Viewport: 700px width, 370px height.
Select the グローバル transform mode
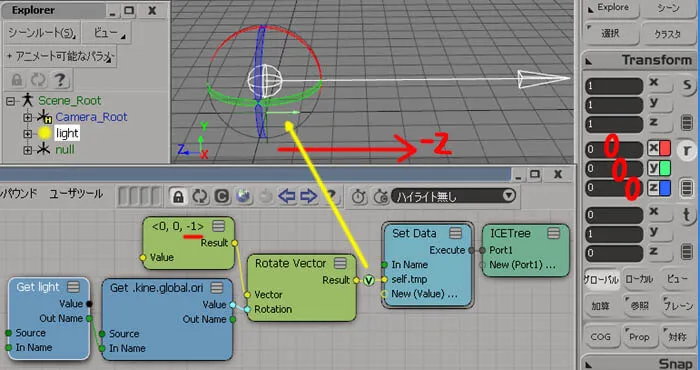point(601,279)
